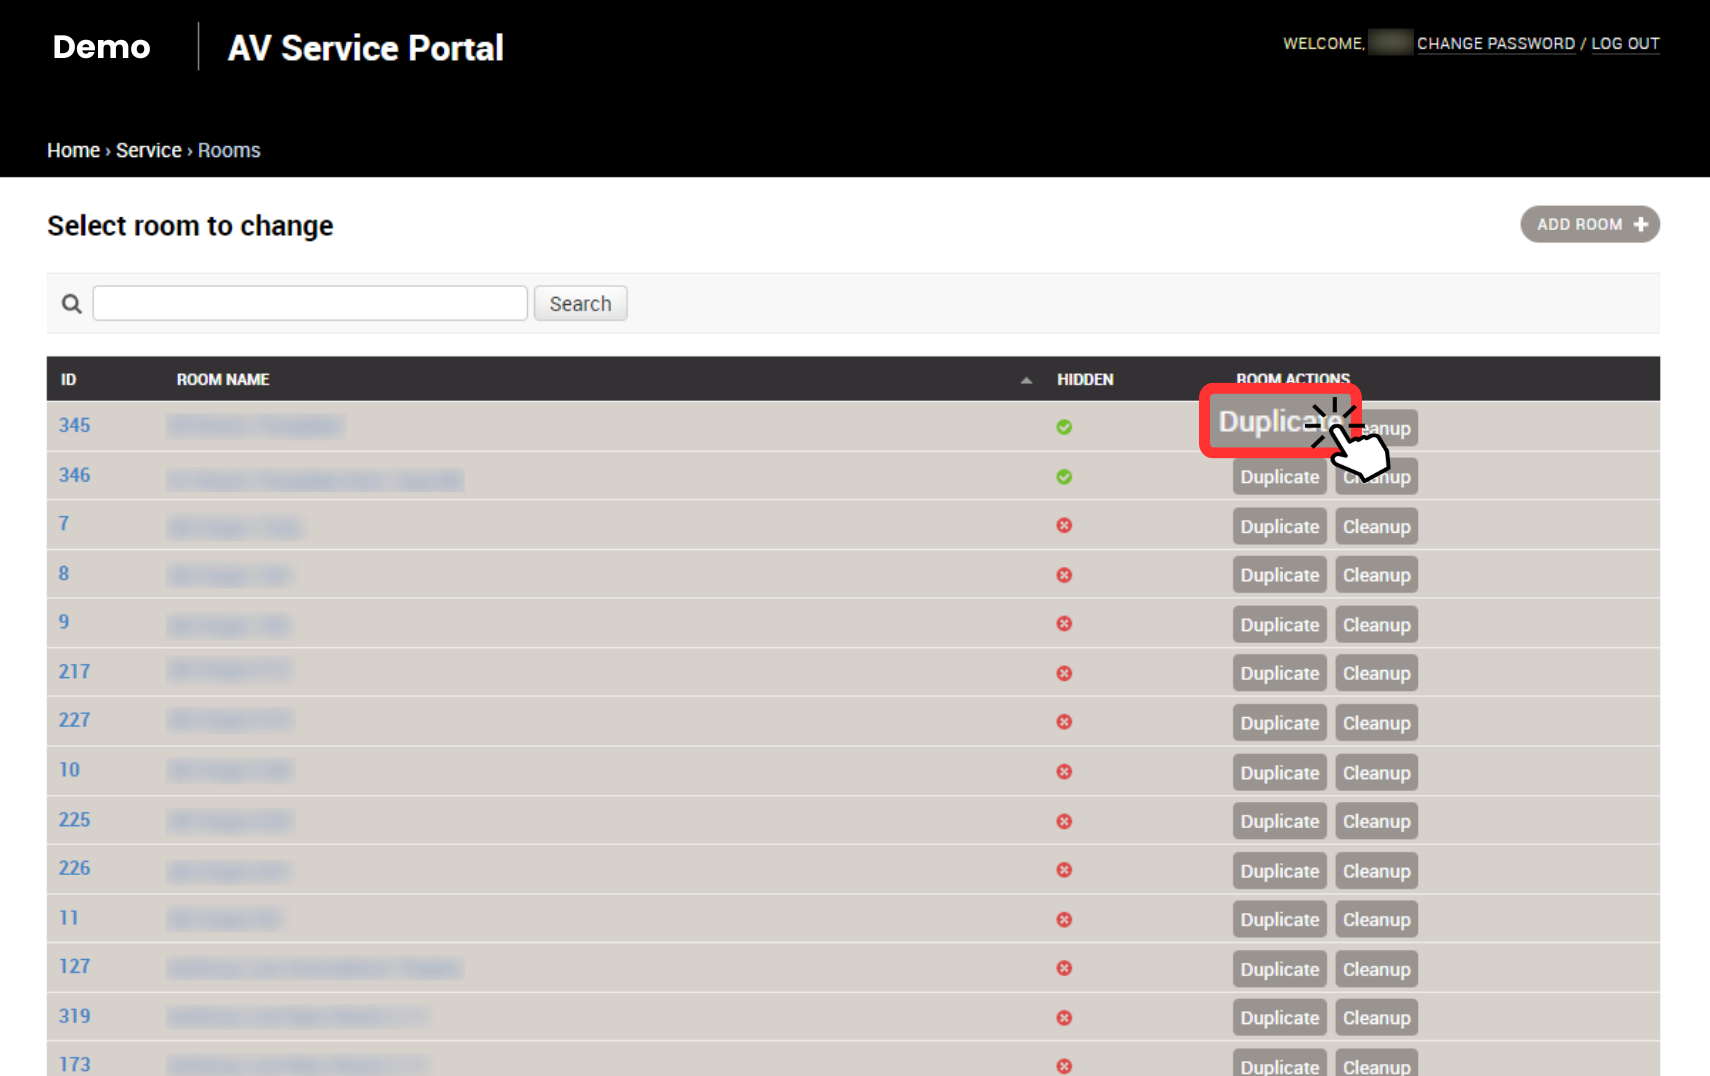Click the search magnifier icon
Screen dimensions: 1710x1076
(70, 302)
